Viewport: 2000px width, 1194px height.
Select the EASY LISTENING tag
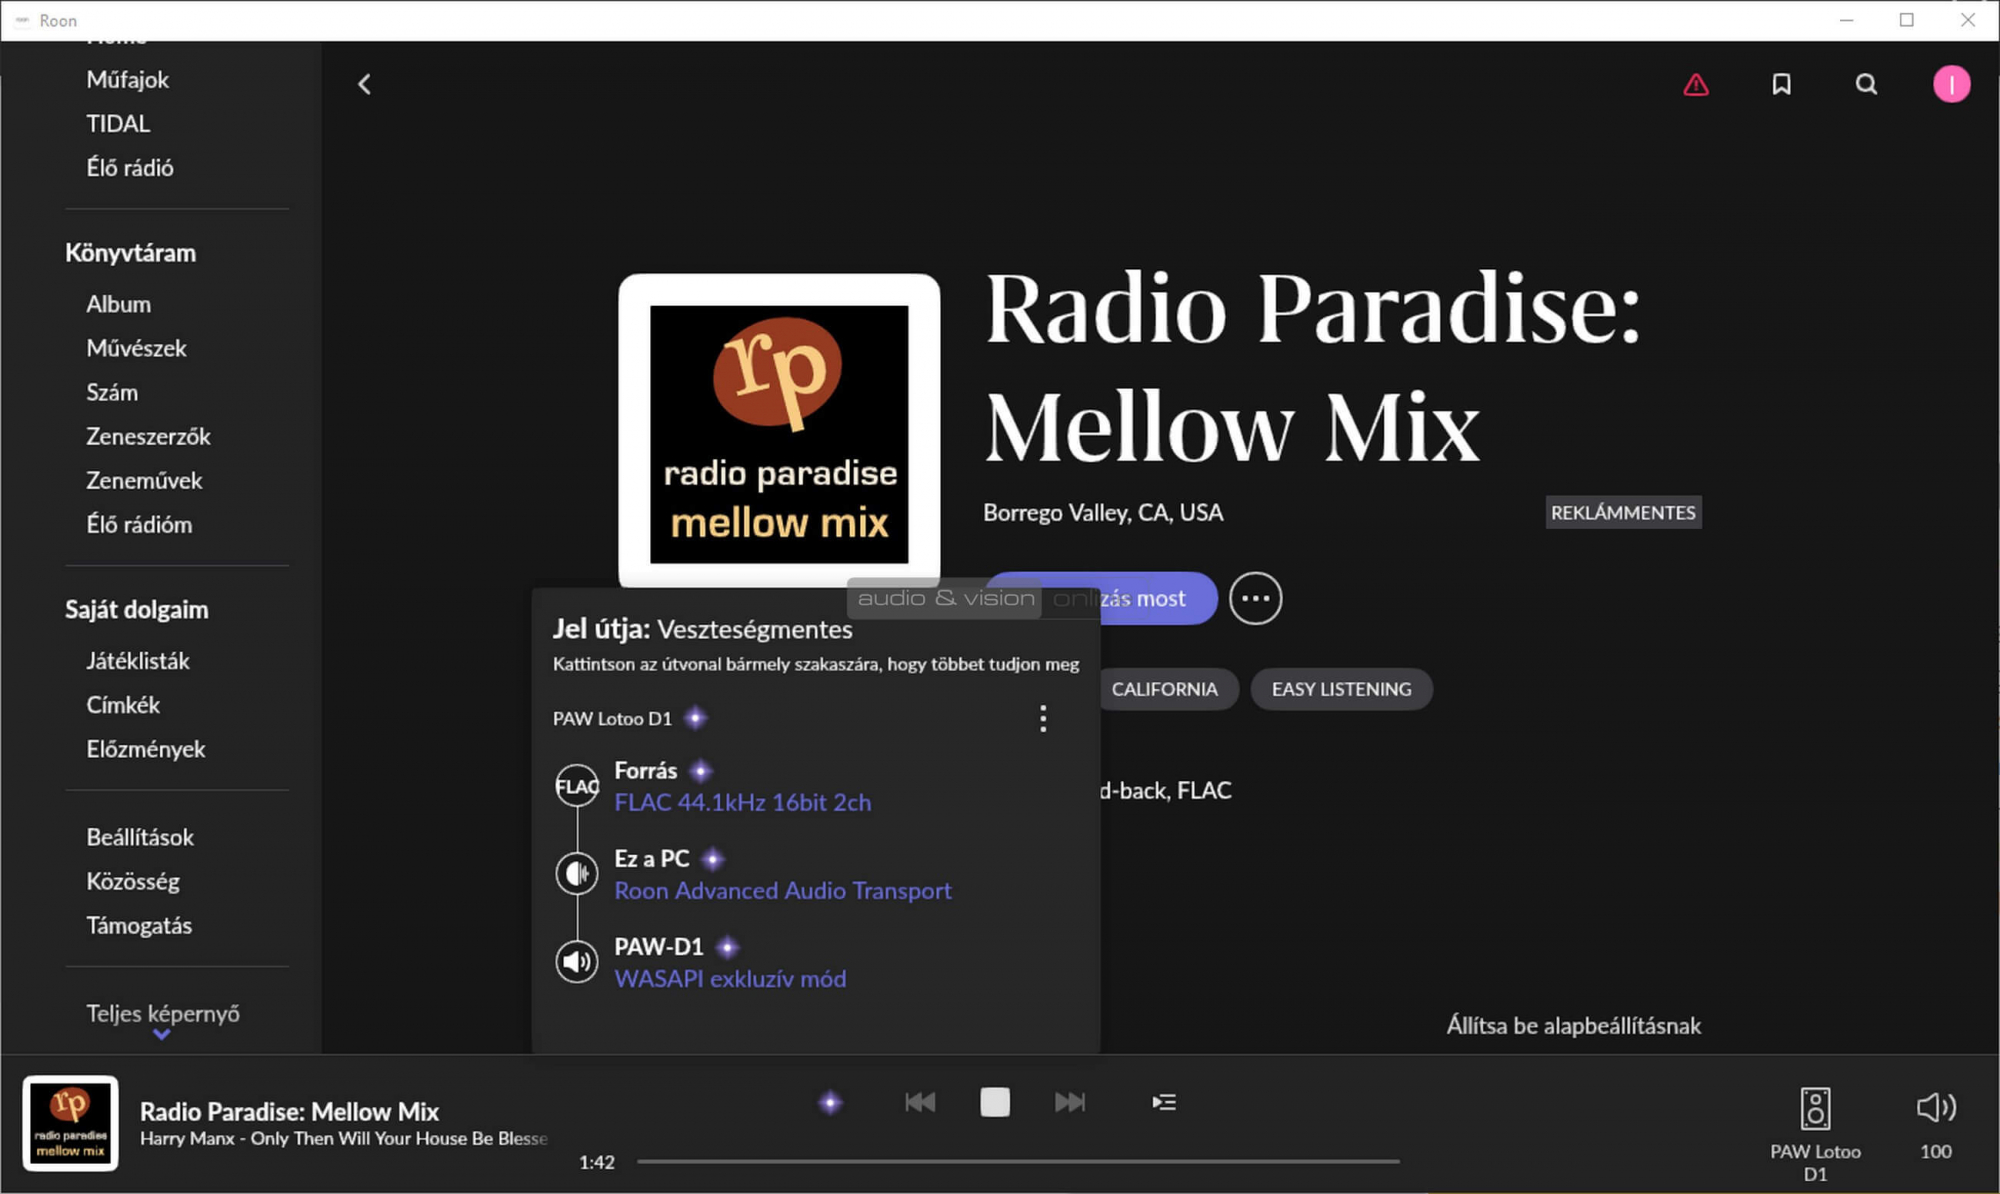click(1342, 689)
